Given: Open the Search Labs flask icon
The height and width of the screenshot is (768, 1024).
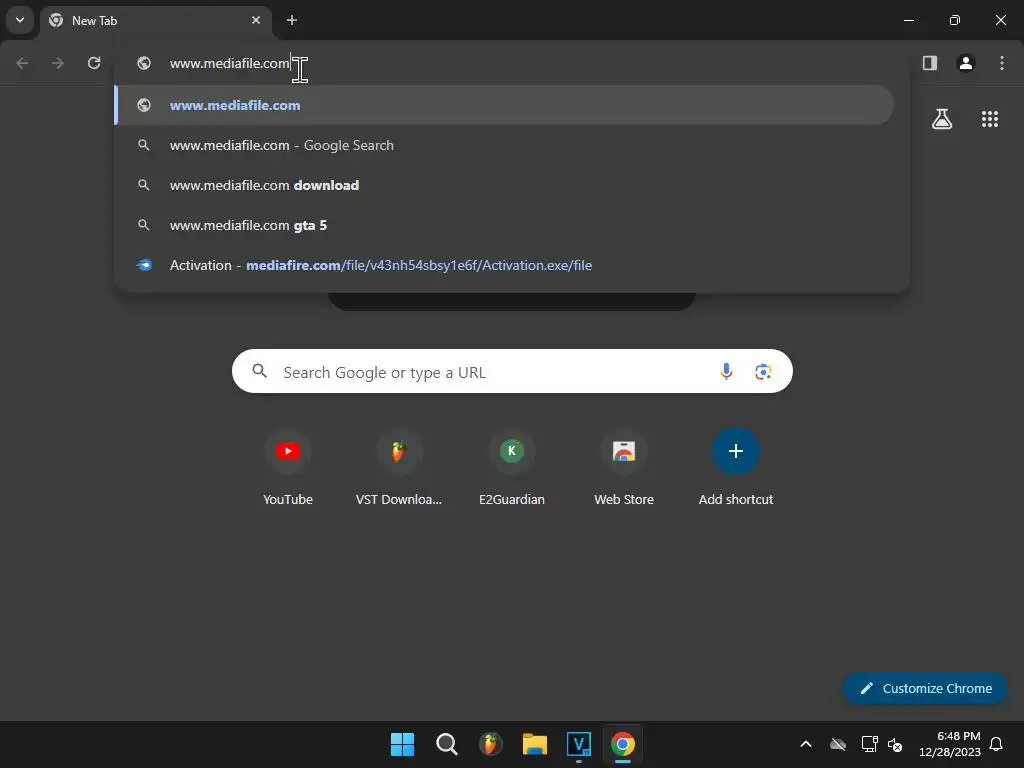Looking at the screenshot, I should click(942, 119).
